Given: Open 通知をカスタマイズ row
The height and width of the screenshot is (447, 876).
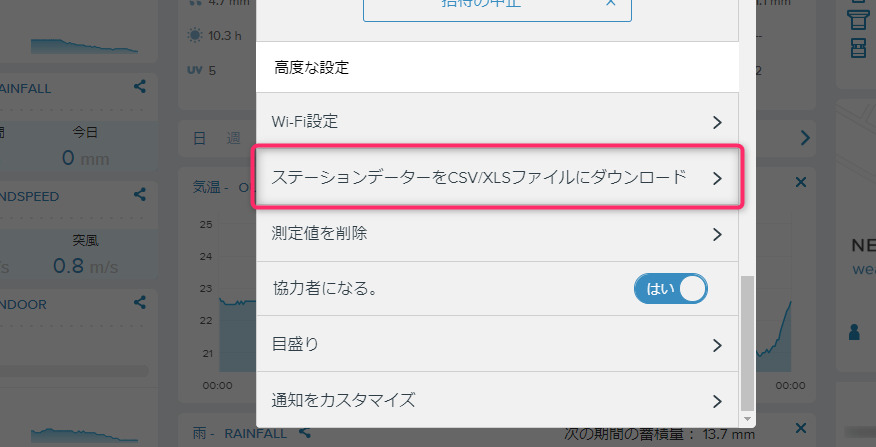Looking at the screenshot, I should (497, 401).
